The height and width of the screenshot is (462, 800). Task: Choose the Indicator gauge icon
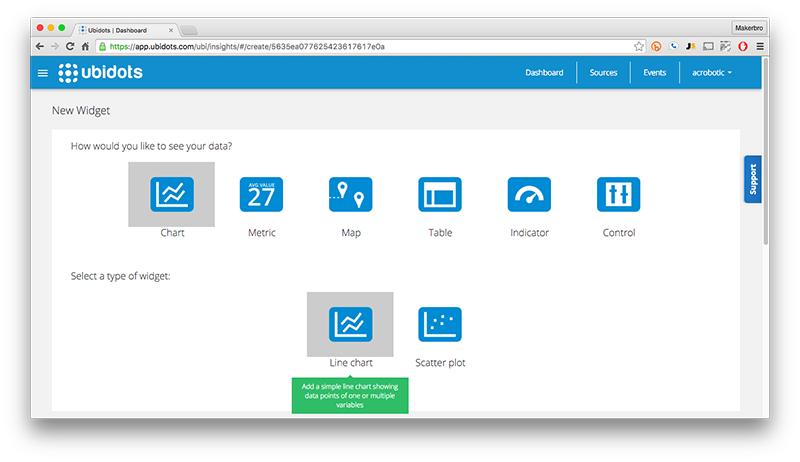point(529,194)
